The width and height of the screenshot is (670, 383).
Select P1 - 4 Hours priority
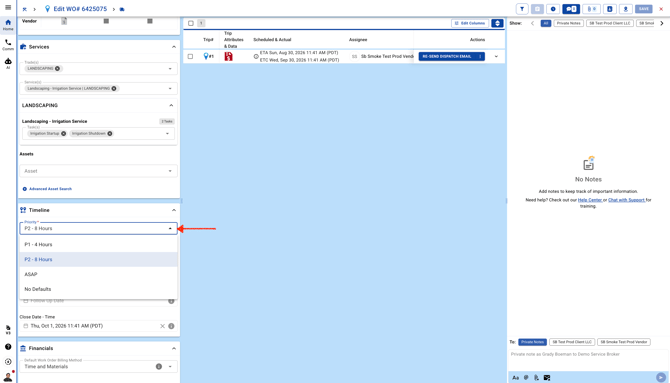98,245
